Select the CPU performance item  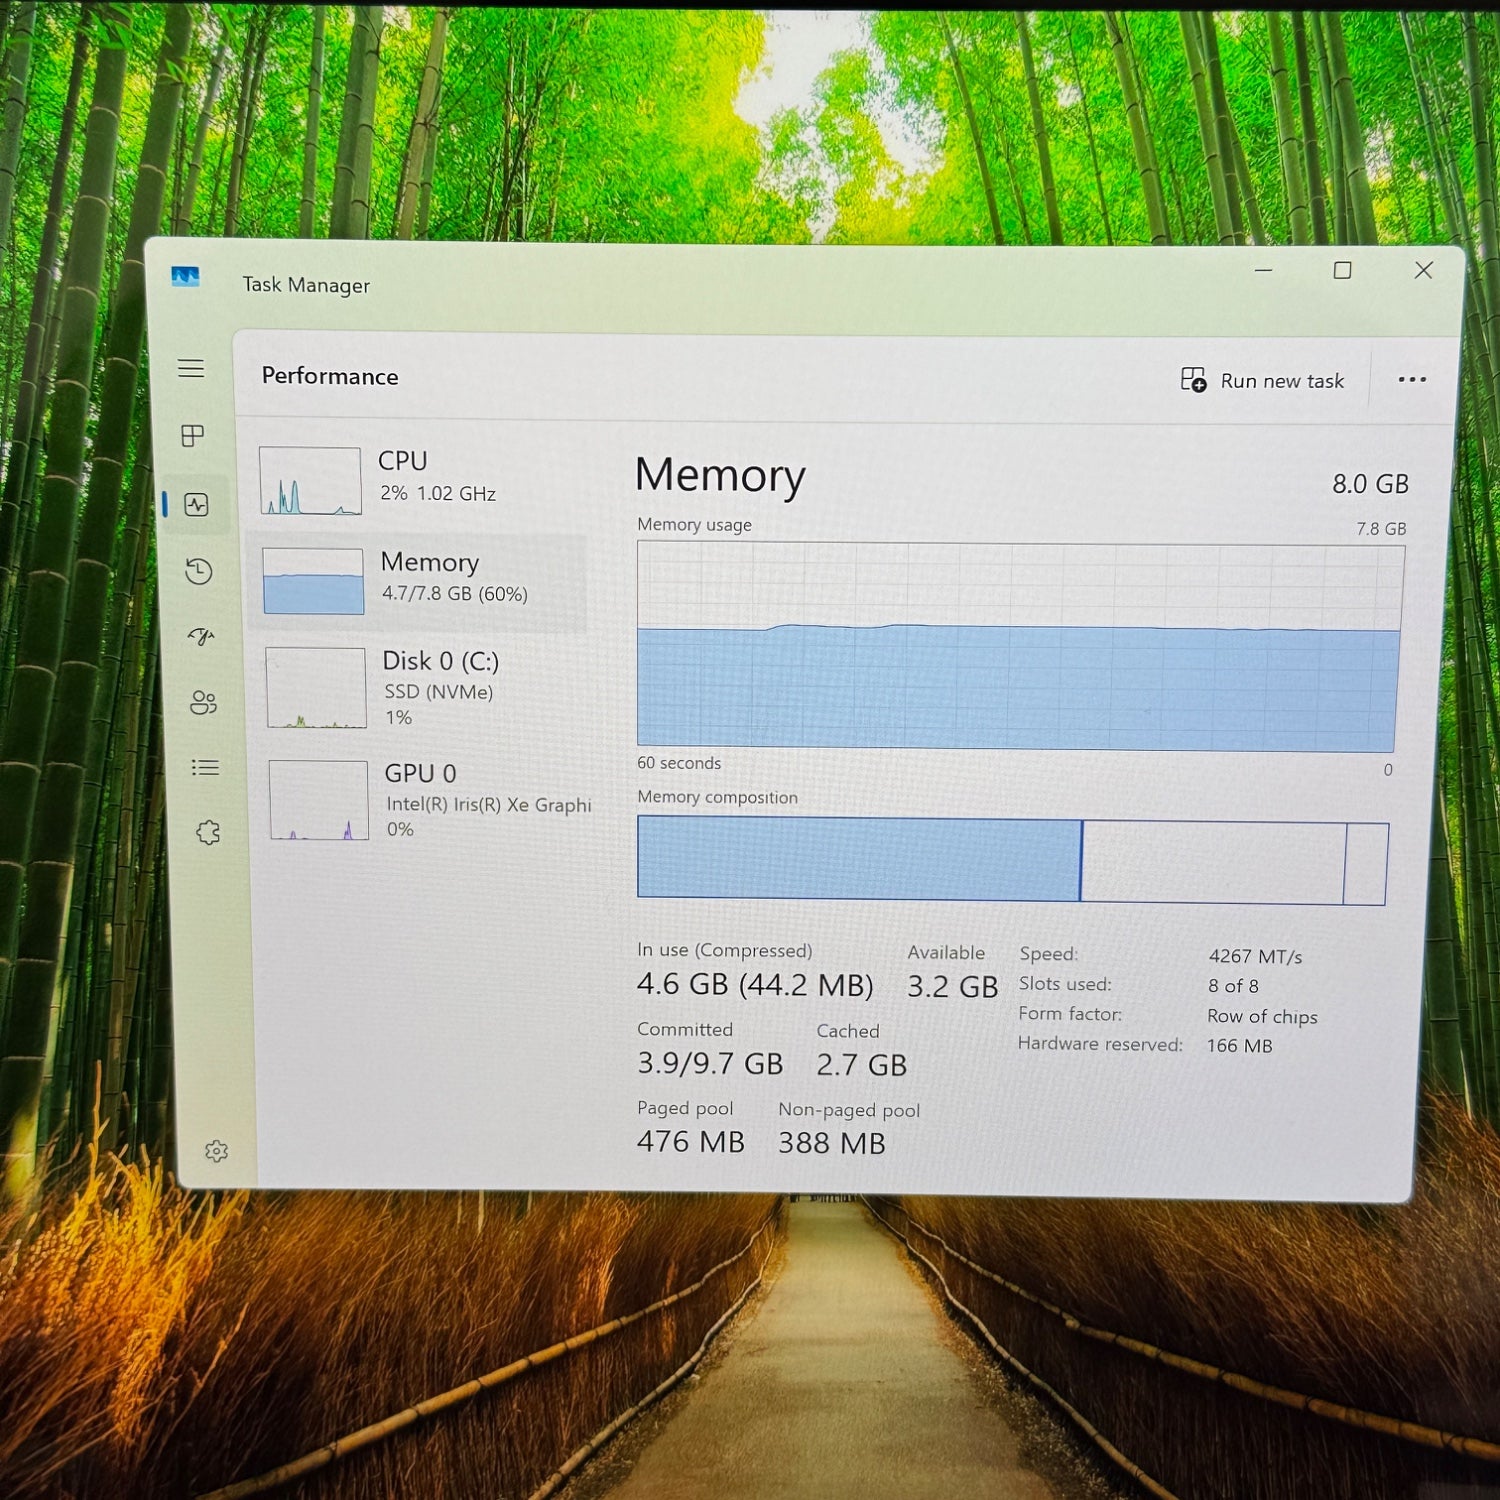pos(420,478)
